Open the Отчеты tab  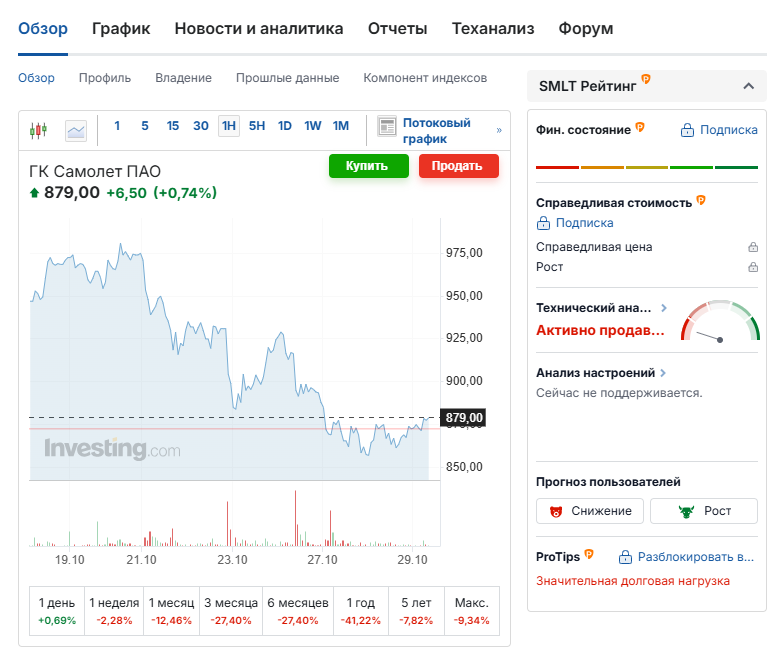(397, 29)
